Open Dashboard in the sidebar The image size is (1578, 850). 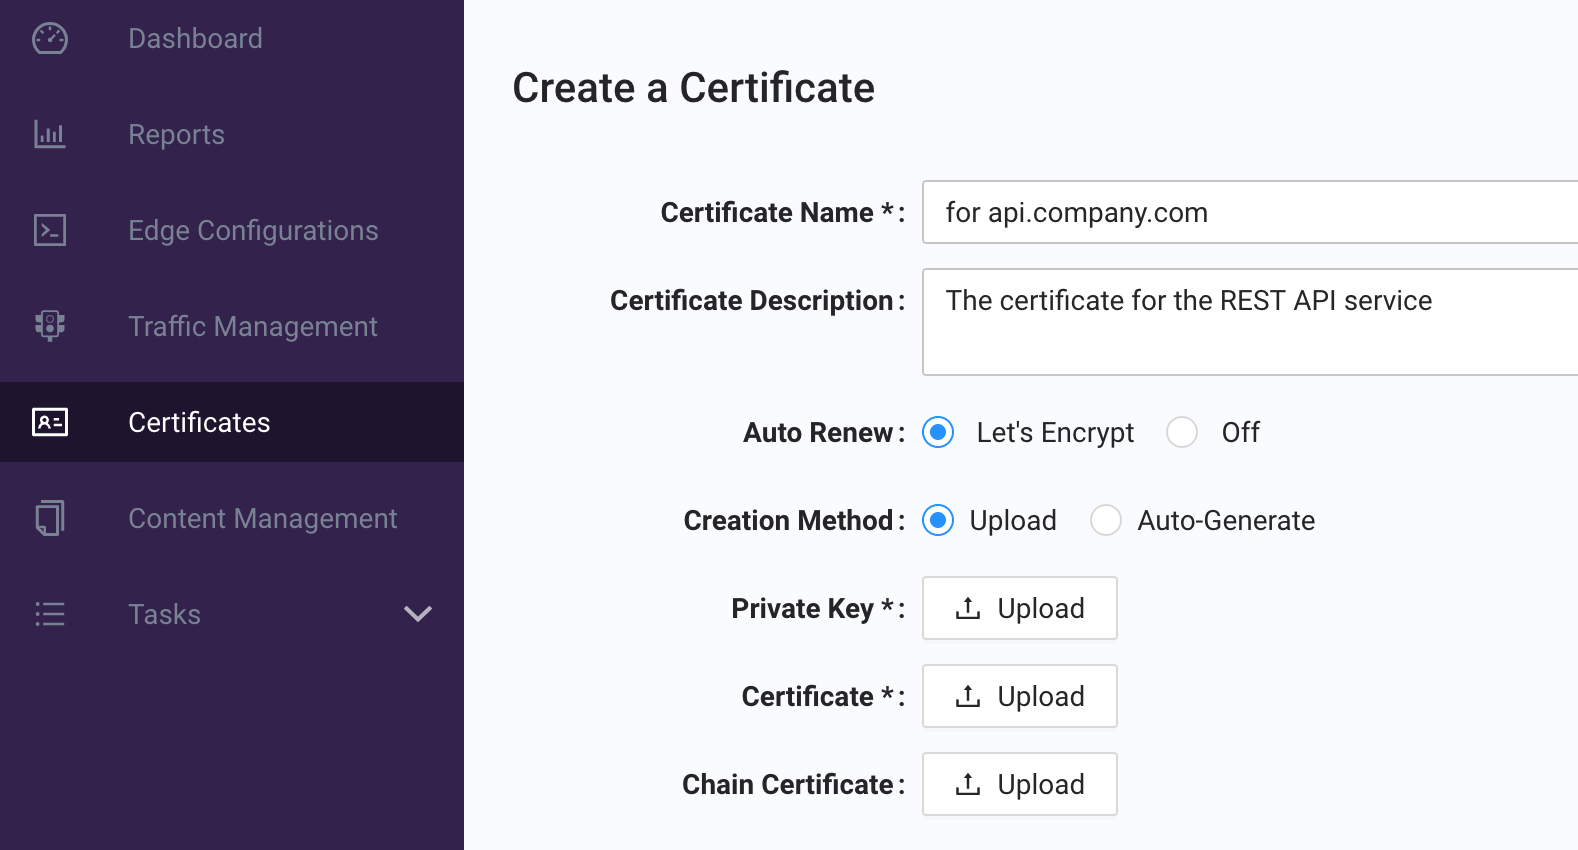pyautogui.click(x=232, y=38)
